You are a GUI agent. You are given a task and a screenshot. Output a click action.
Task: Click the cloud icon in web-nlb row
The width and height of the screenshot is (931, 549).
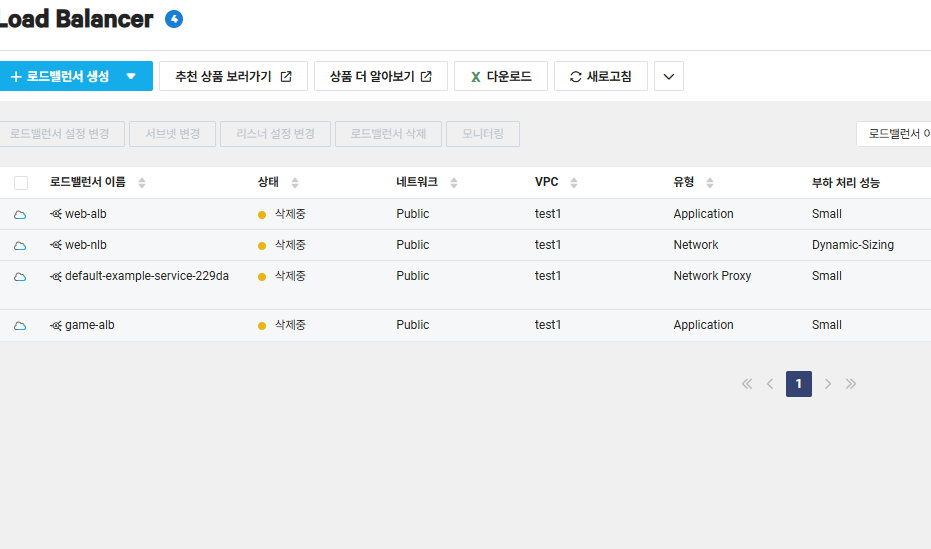point(20,245)
